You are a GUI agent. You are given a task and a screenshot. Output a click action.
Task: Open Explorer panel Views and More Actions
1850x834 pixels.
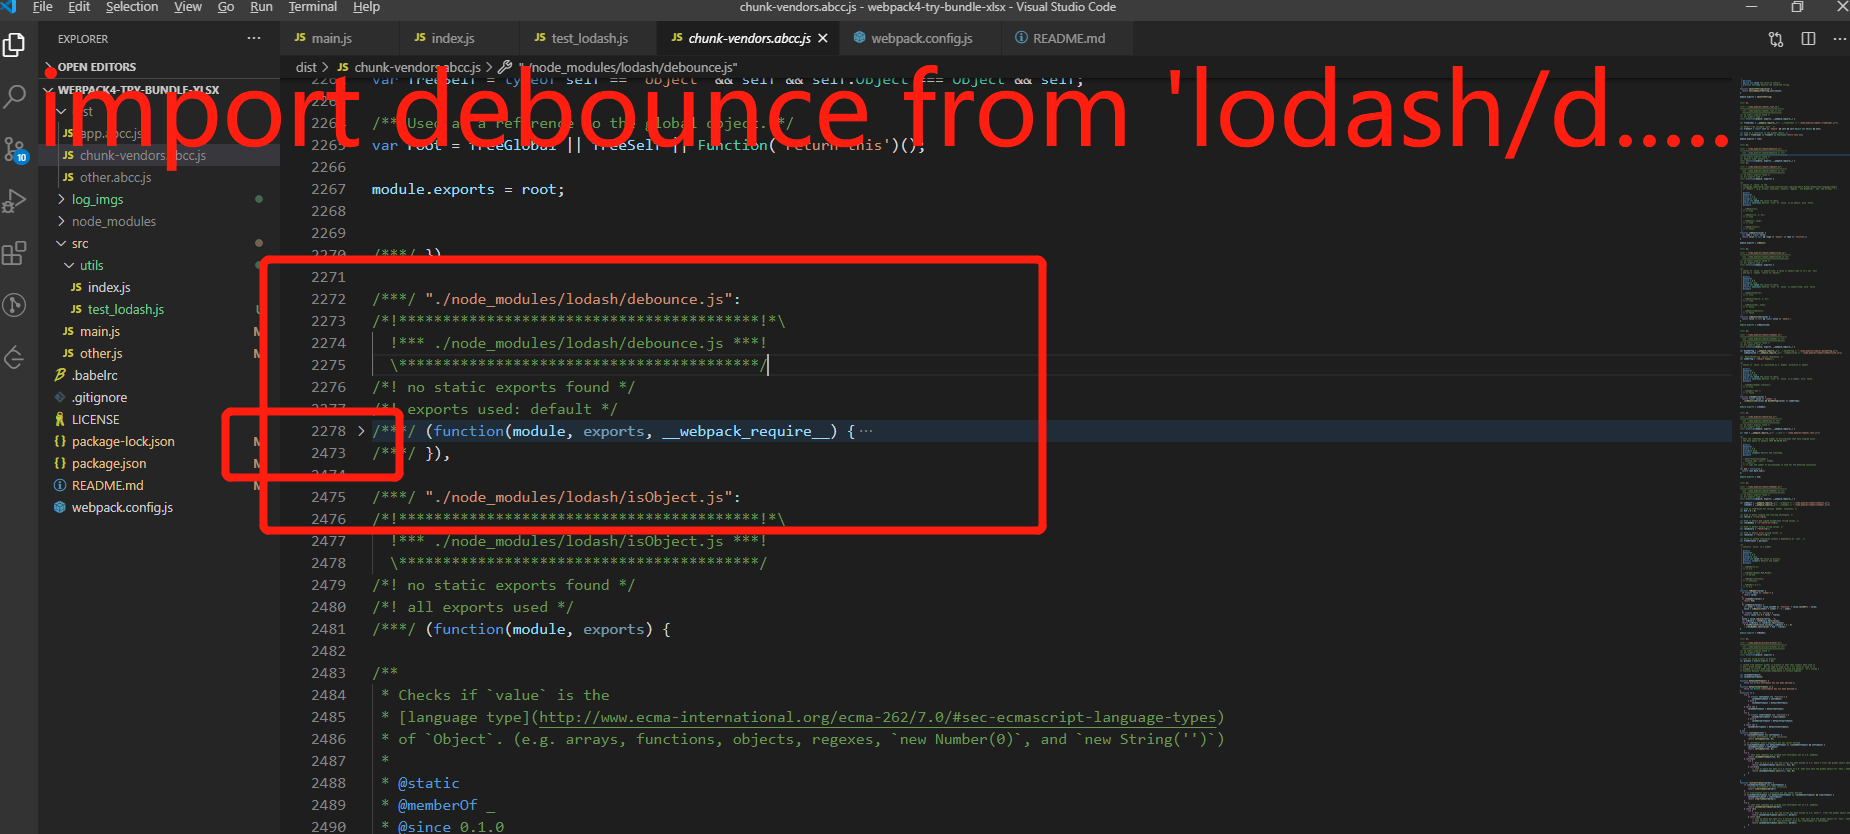254,39
